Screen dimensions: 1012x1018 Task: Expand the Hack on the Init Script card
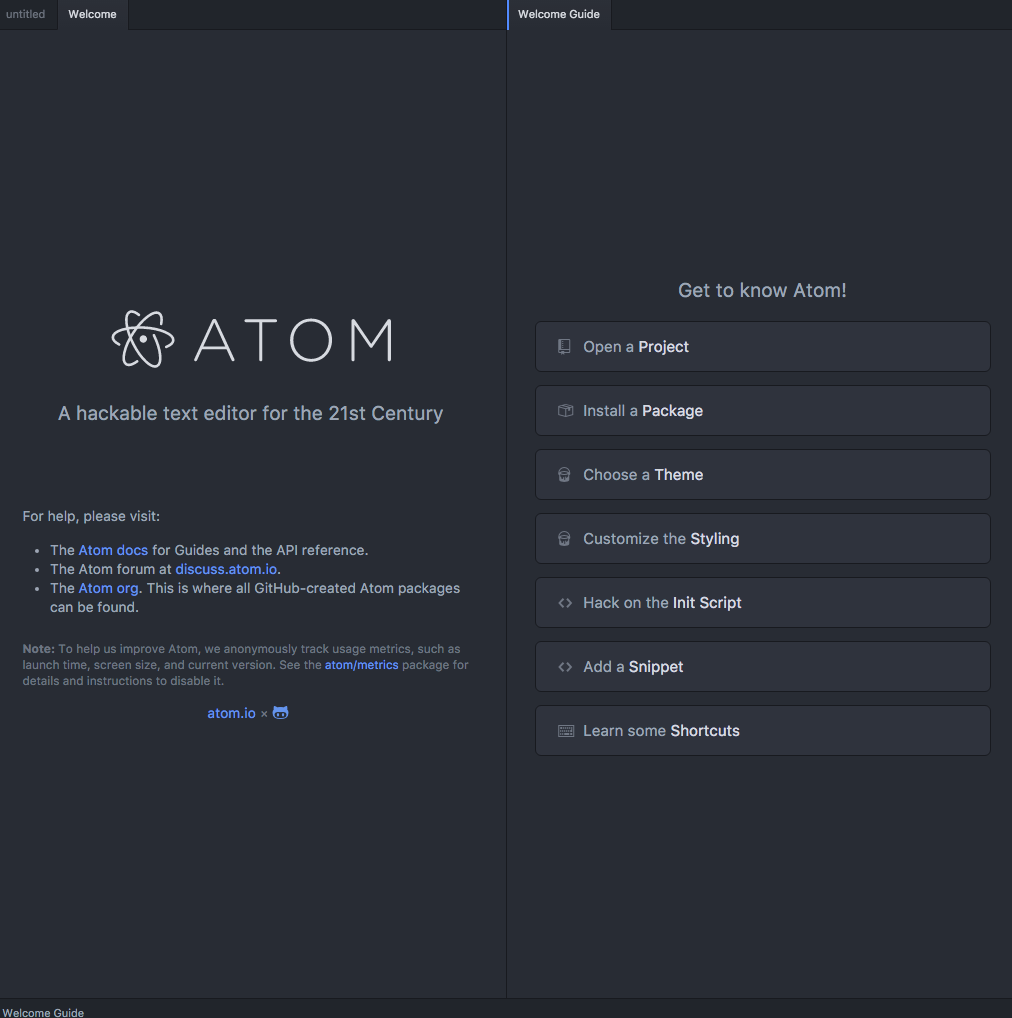763,602
